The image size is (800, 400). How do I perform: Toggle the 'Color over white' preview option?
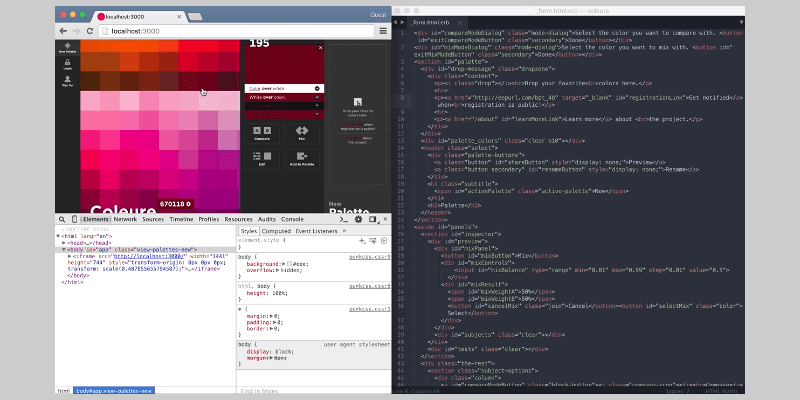[317, 88]
